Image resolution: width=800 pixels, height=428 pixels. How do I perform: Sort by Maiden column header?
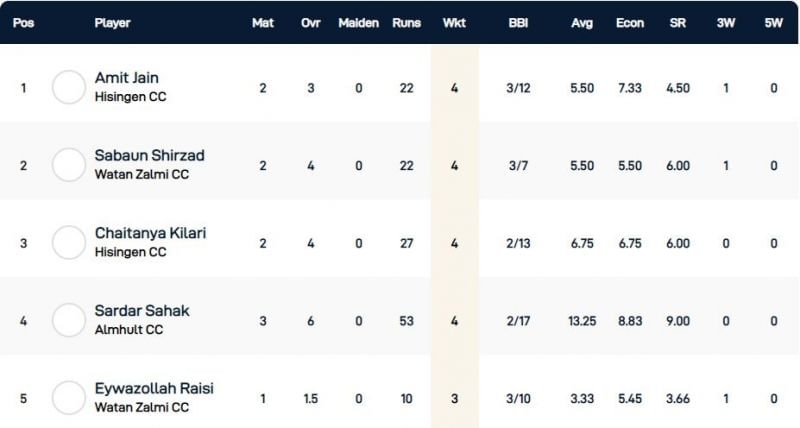(359, 22)
